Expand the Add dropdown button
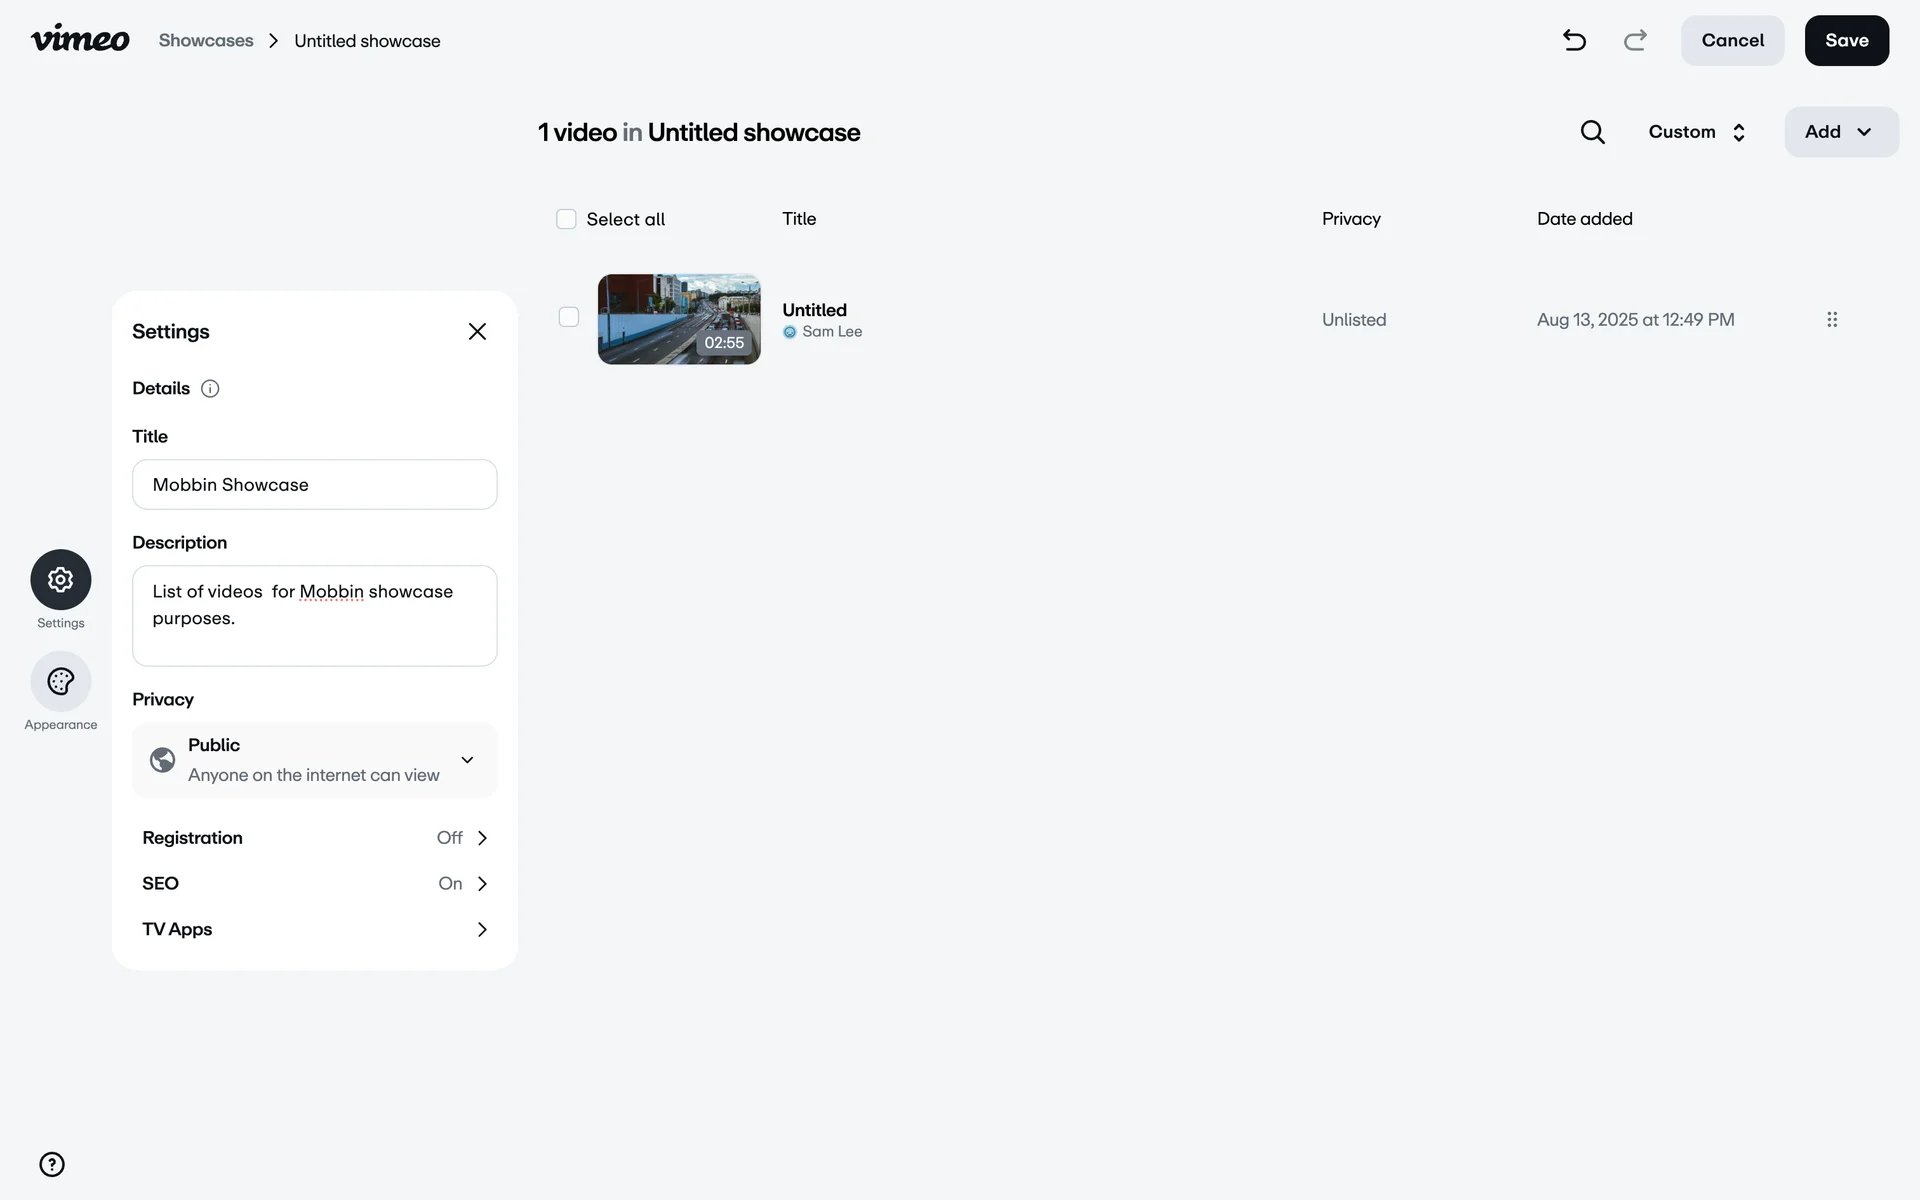 click(x=1840, y=132)
